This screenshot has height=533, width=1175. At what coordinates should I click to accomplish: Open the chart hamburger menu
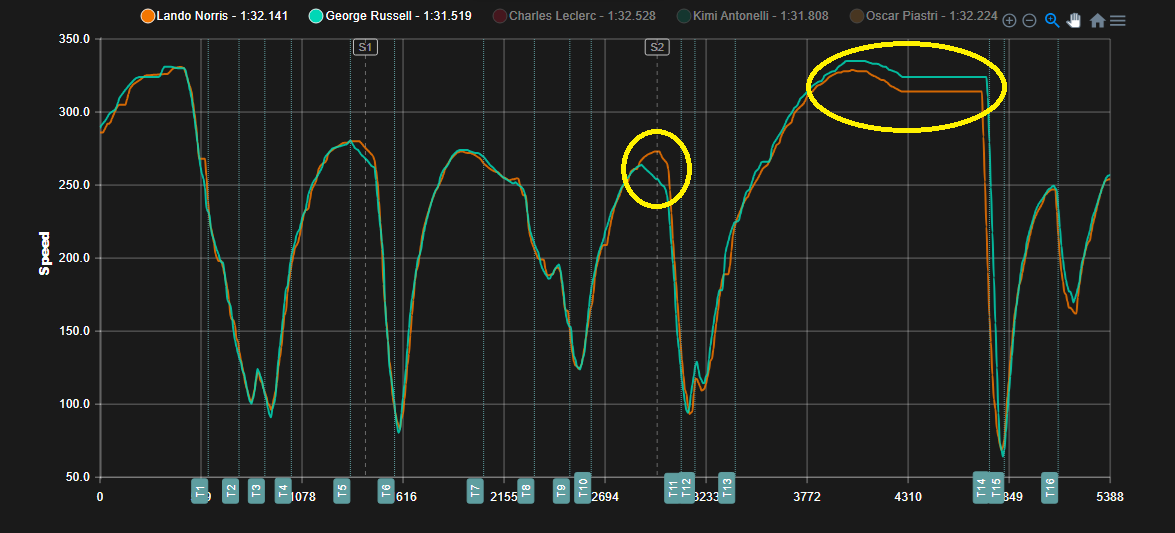1118,21
